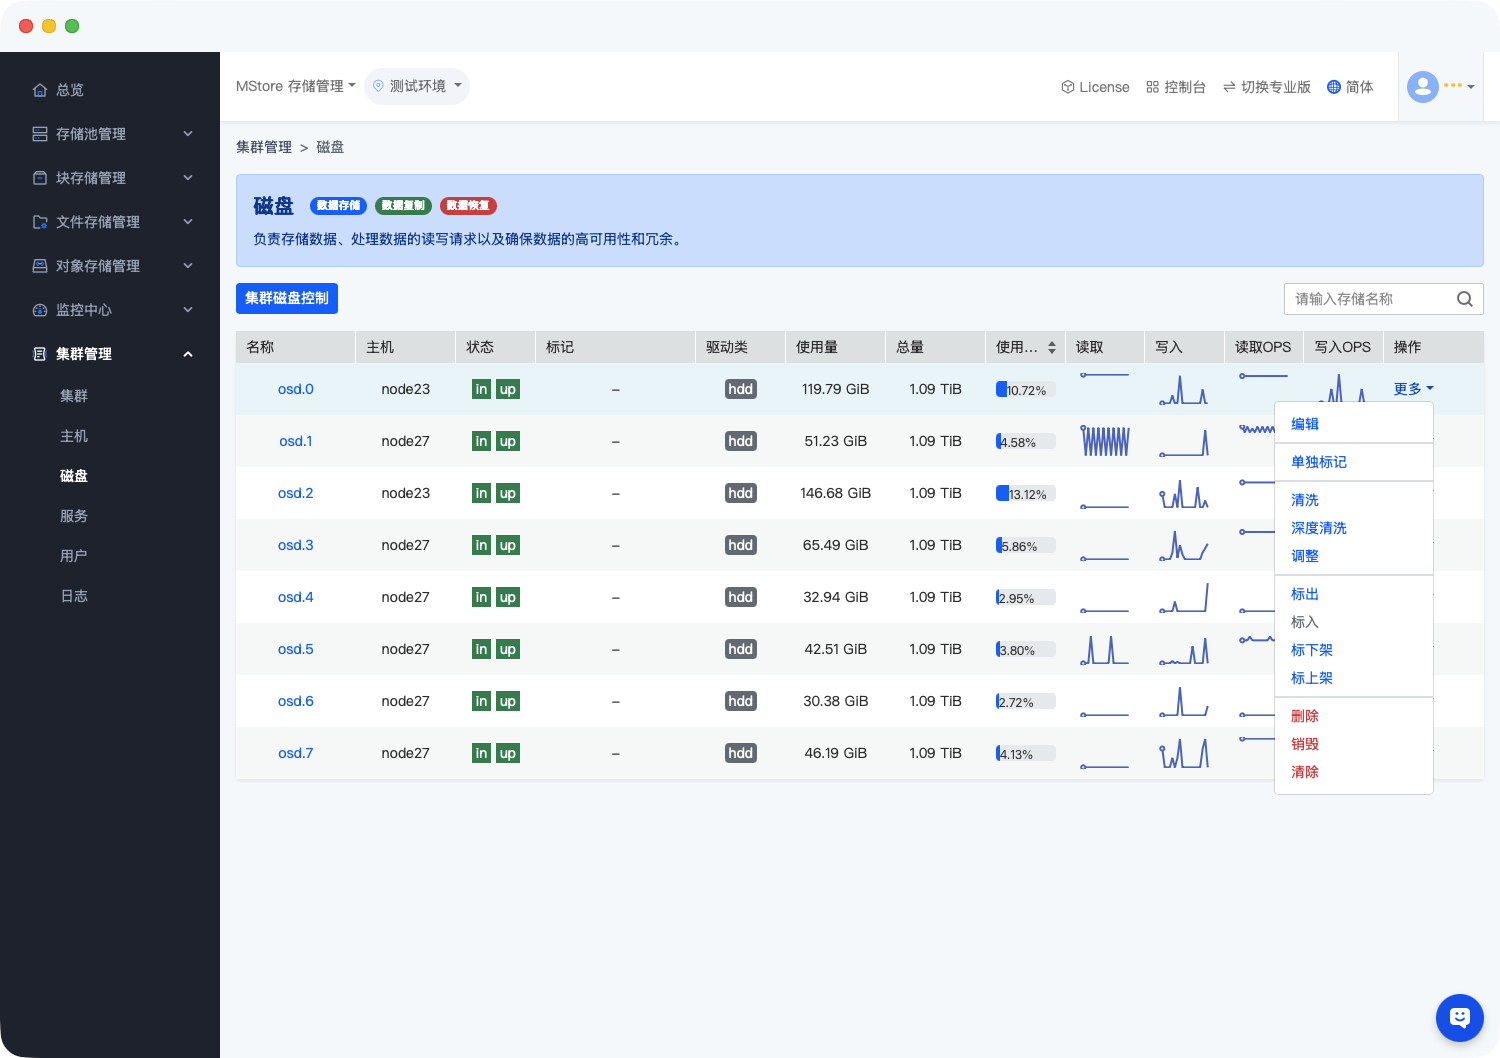This screenshot has width=1500, height=1058.
Task: Go to 总览 home icon in sidebar
Action: click(40, 90)
